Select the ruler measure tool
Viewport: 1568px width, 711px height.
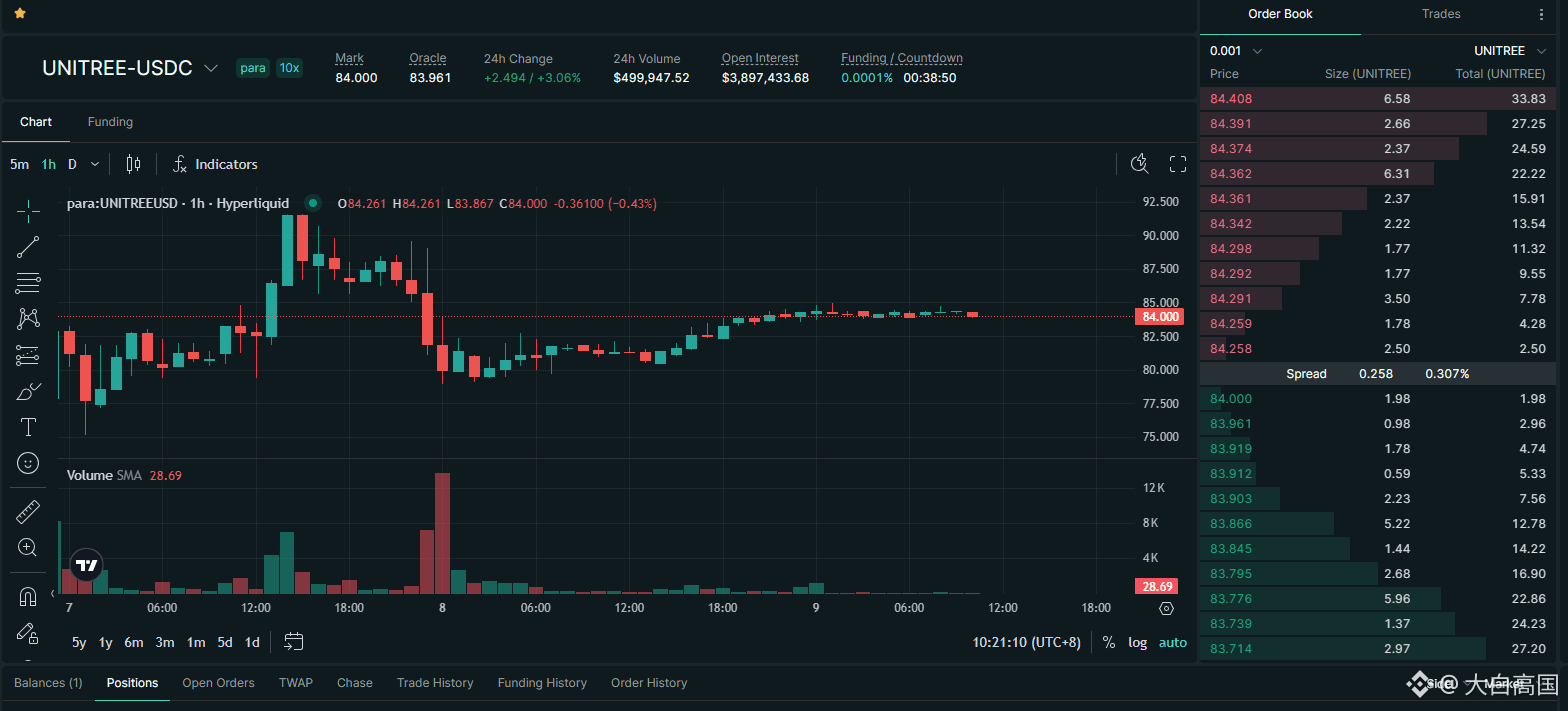tap(28, 512)
